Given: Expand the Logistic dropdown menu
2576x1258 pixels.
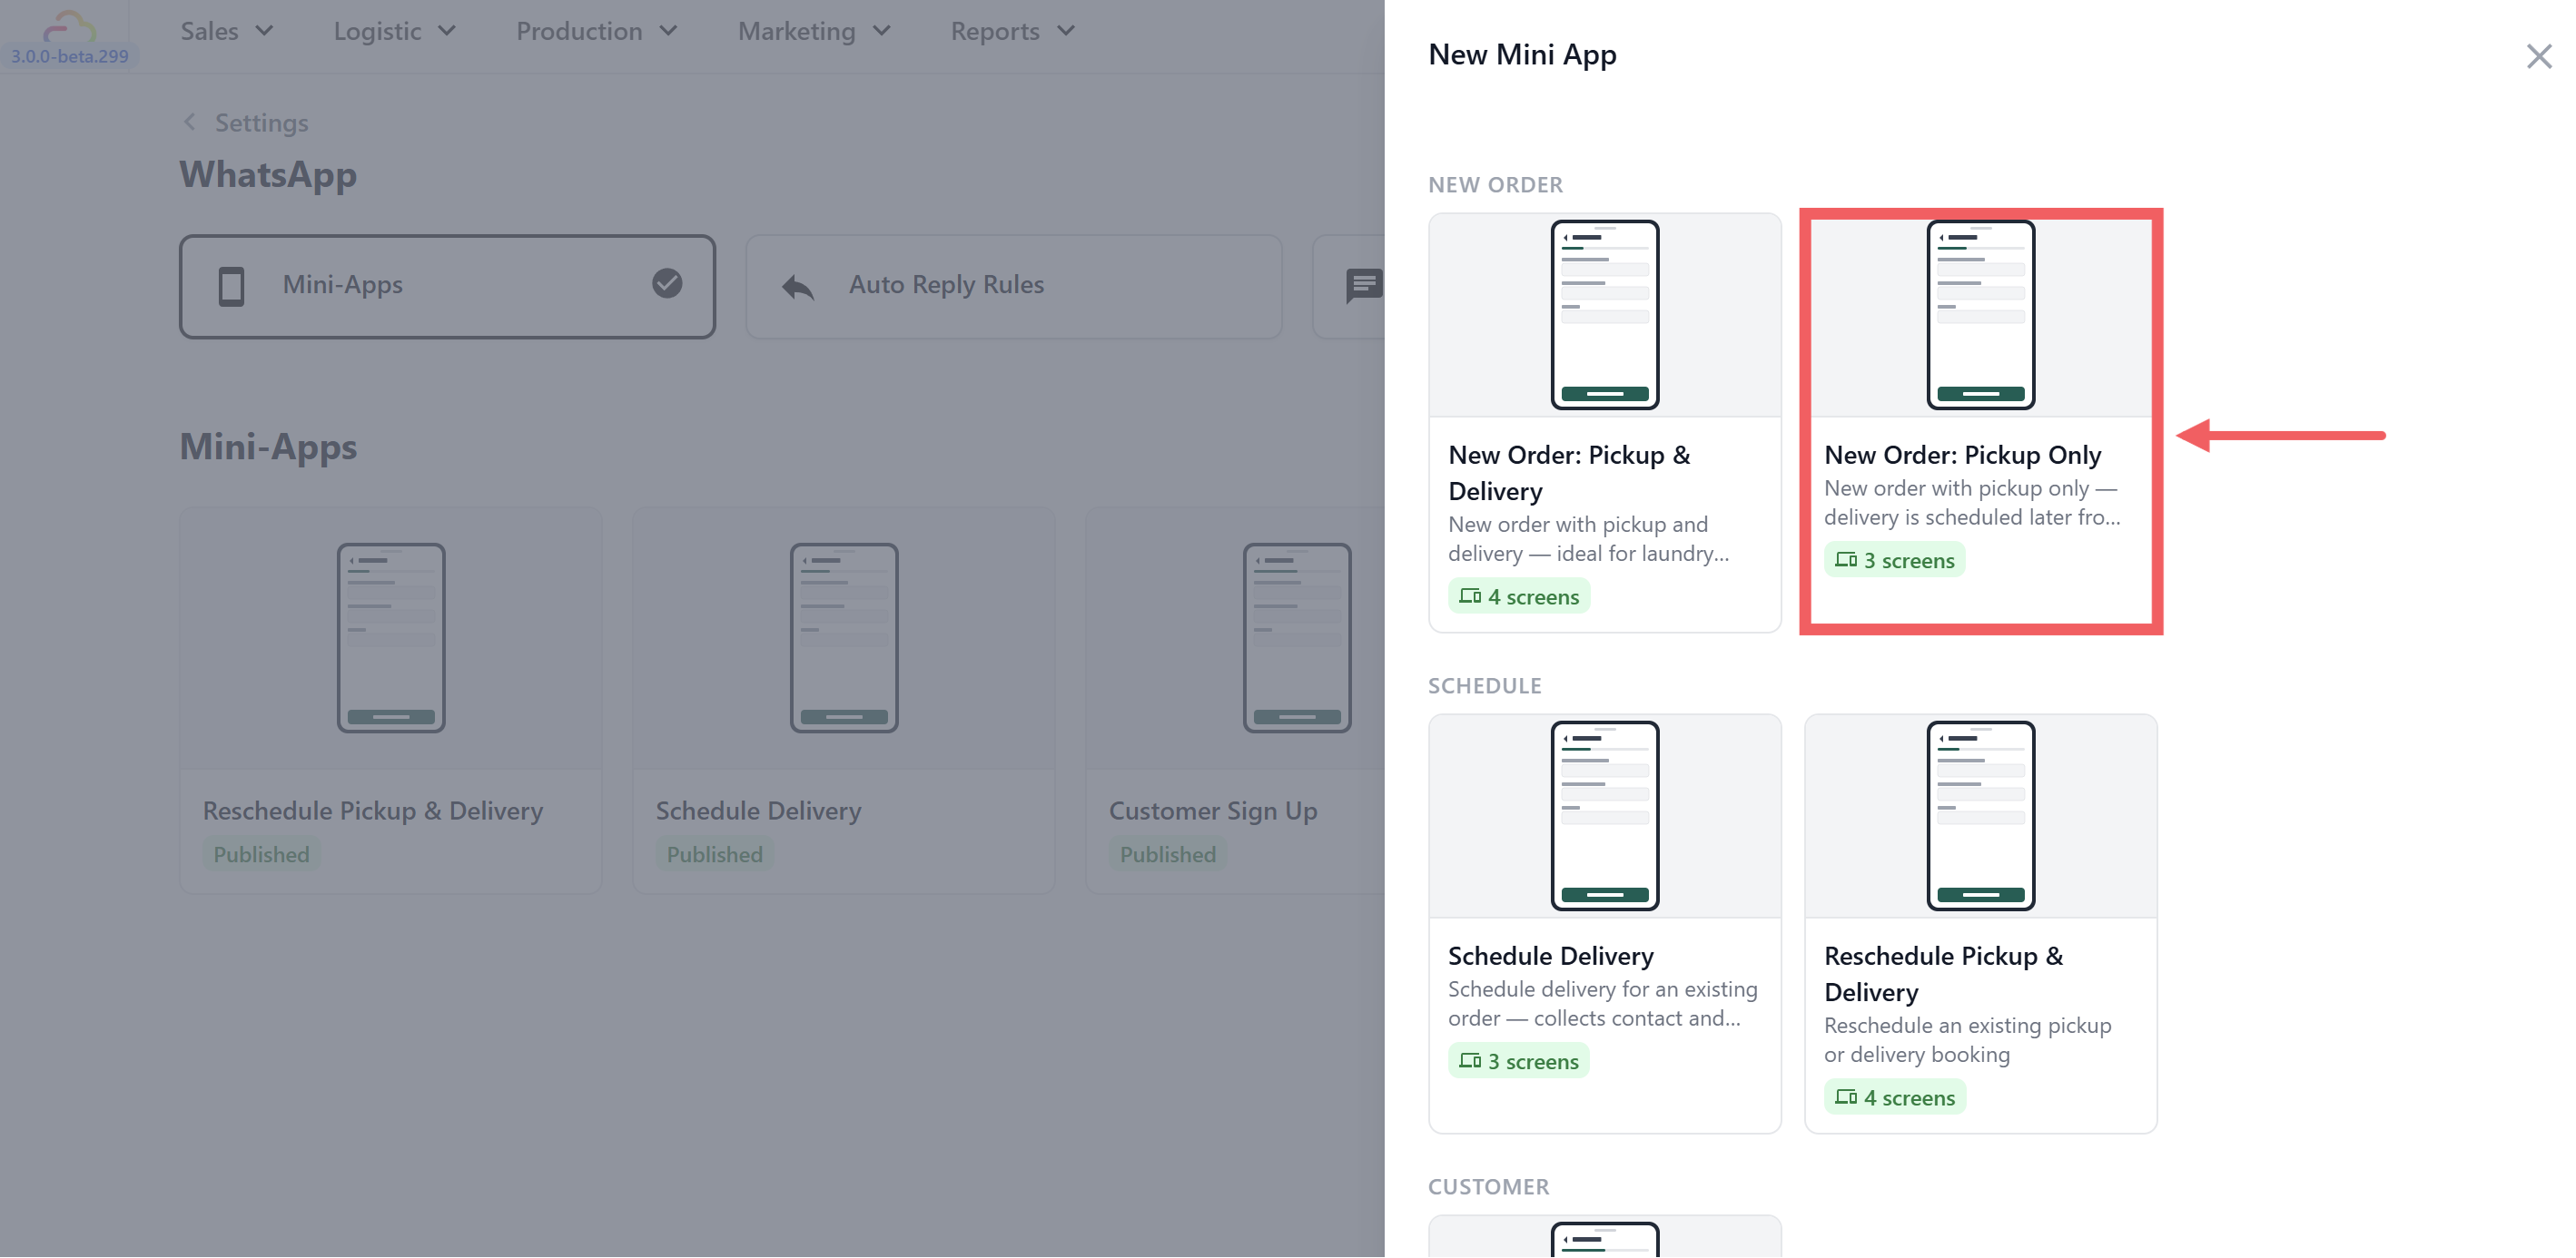Looking at the screenshot, I should pyautogui.click(x=394, y=31).
